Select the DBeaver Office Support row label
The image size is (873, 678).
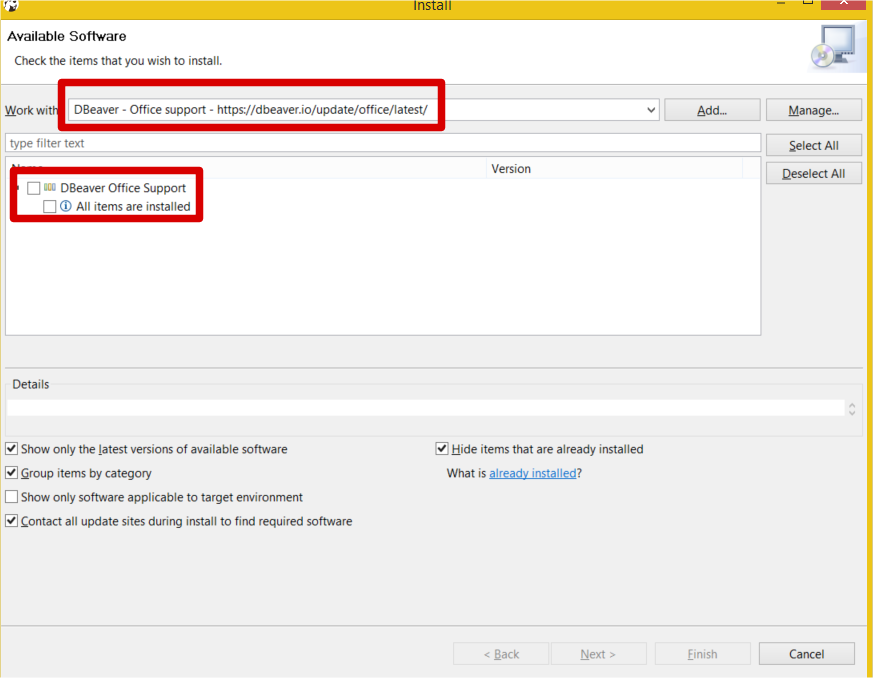(x=123, y=188)
